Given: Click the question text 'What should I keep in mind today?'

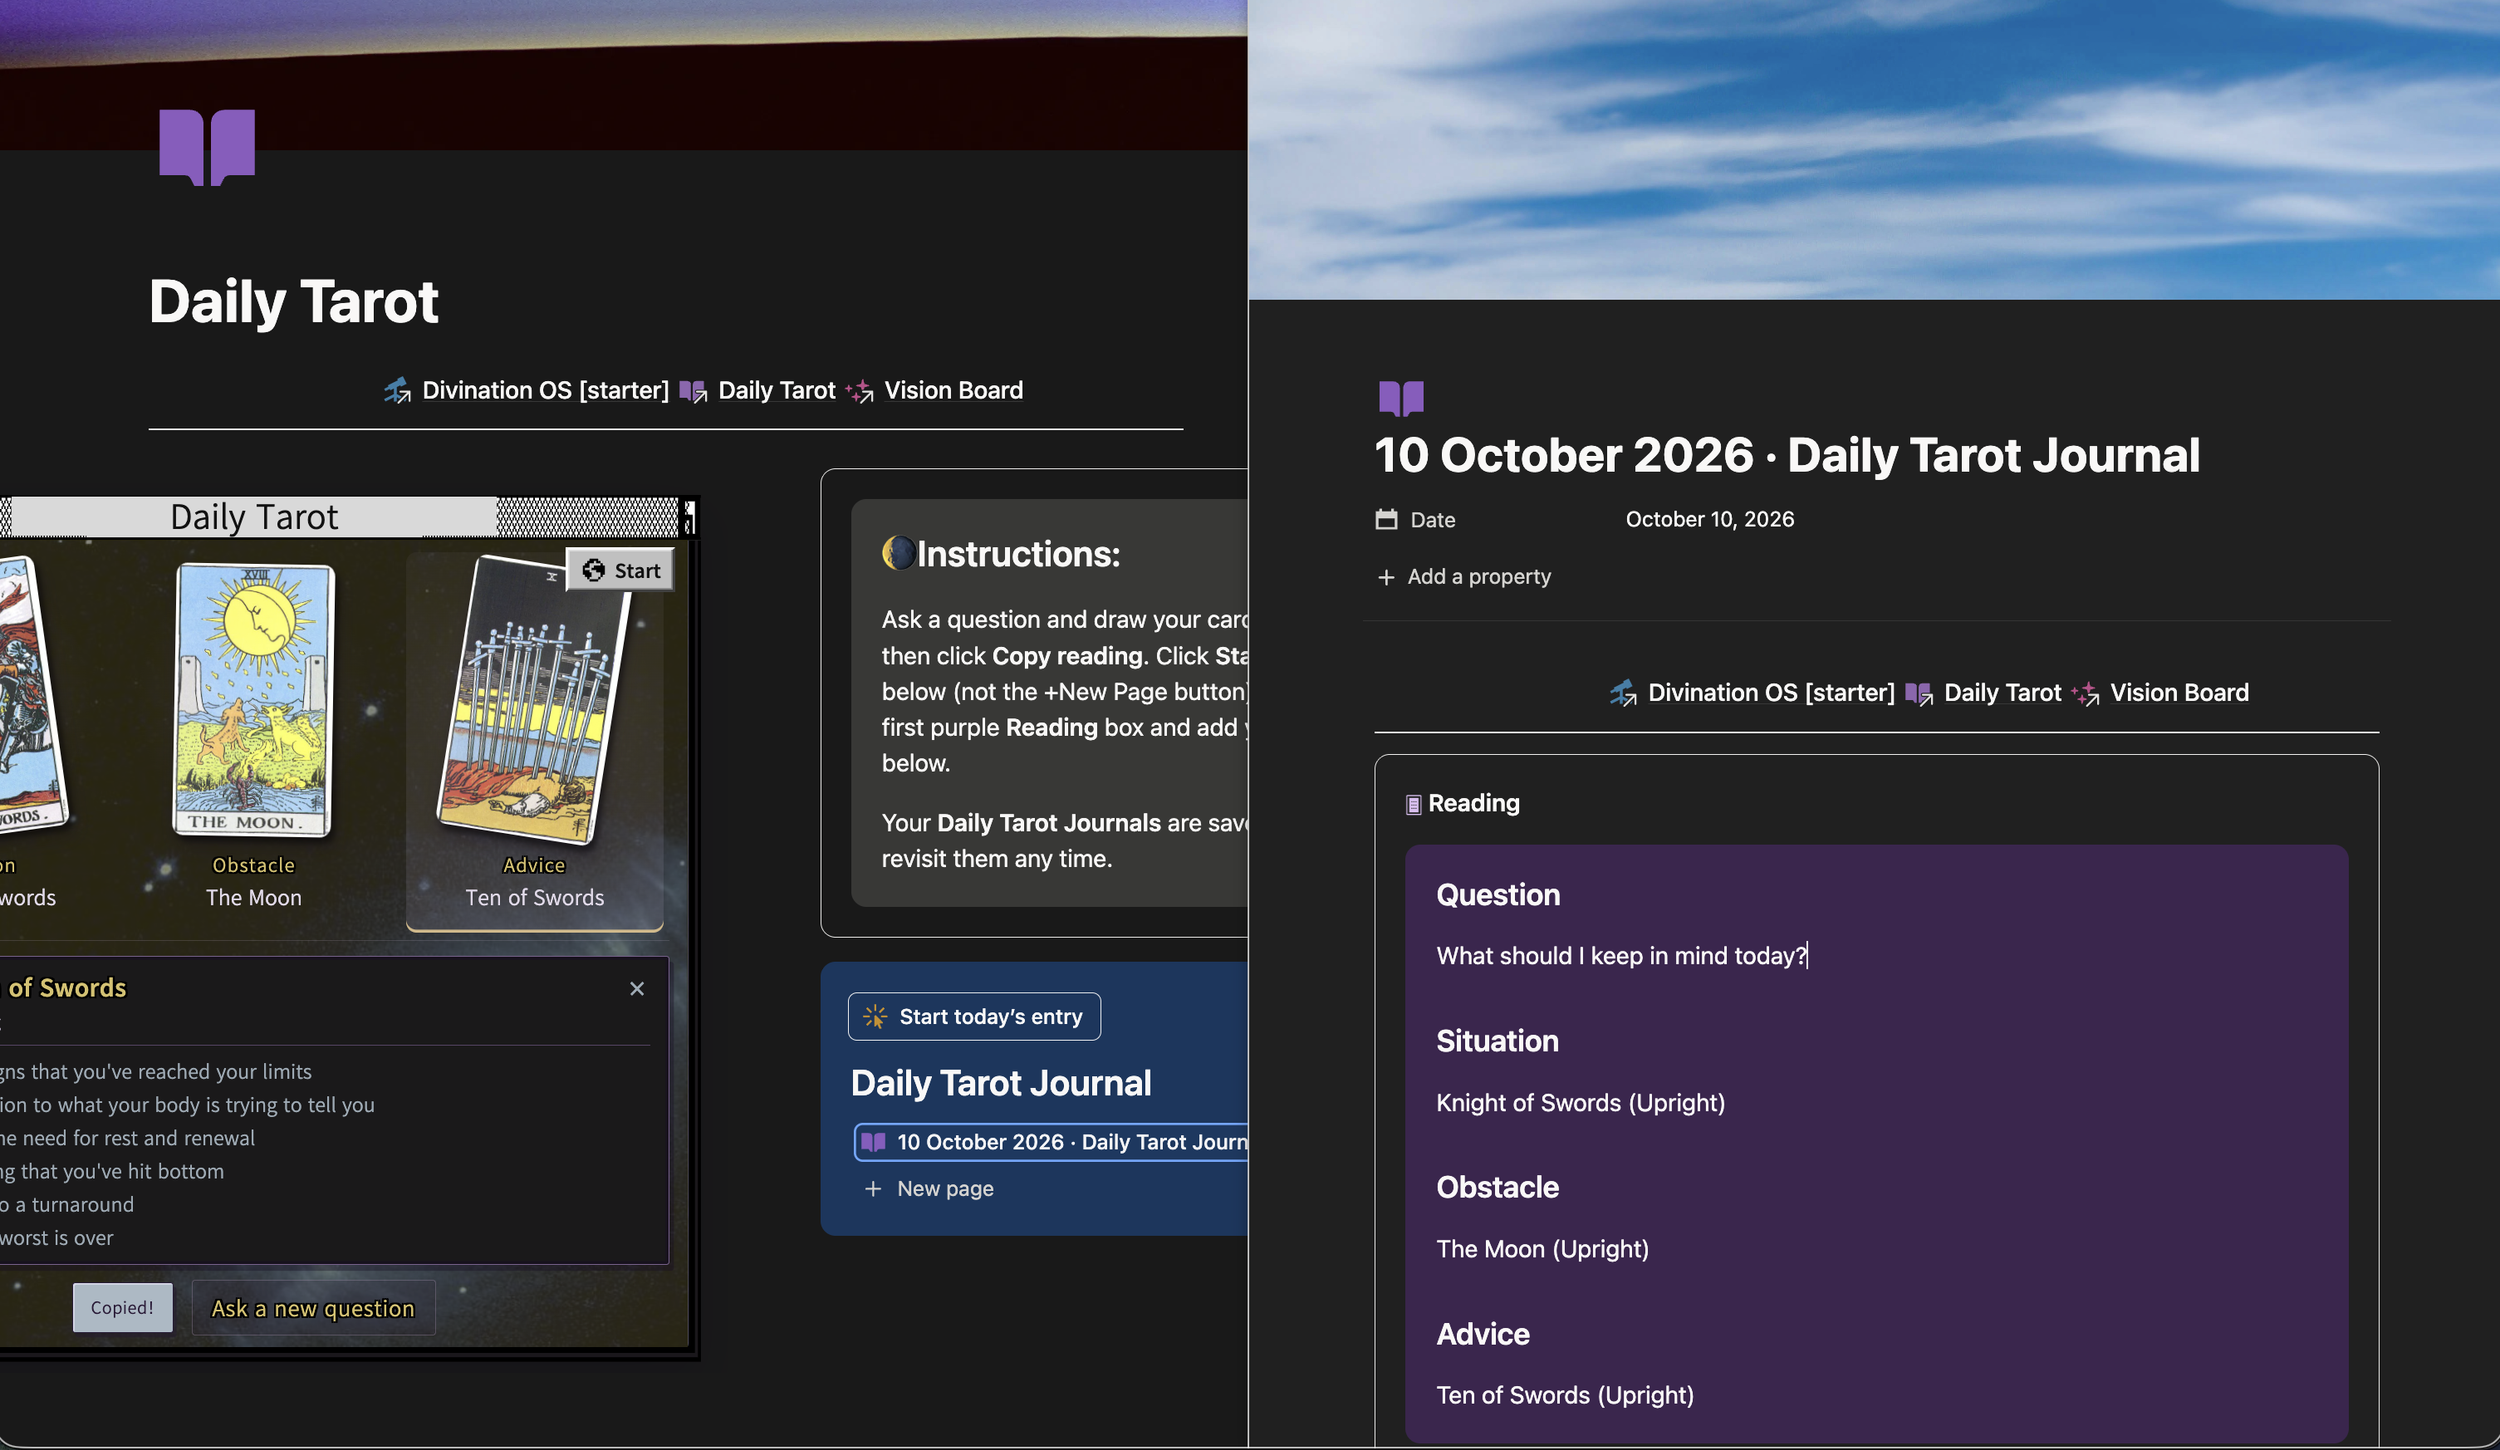Looking at the screenshot, I should pyautogui.click(x=1621, y=955).
